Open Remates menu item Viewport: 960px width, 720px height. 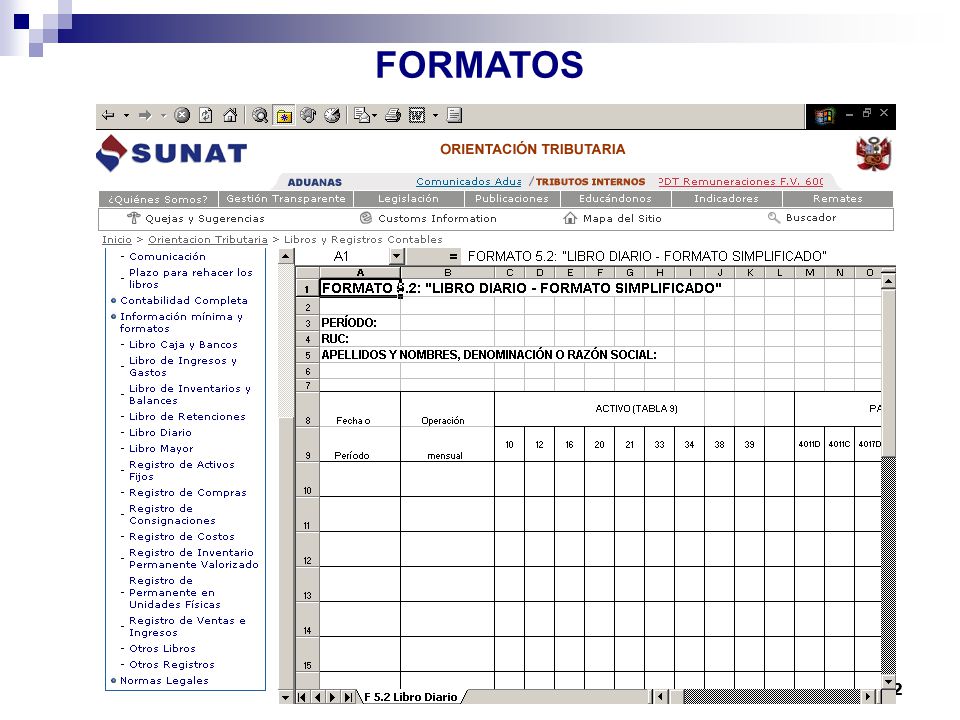point(838,198)
